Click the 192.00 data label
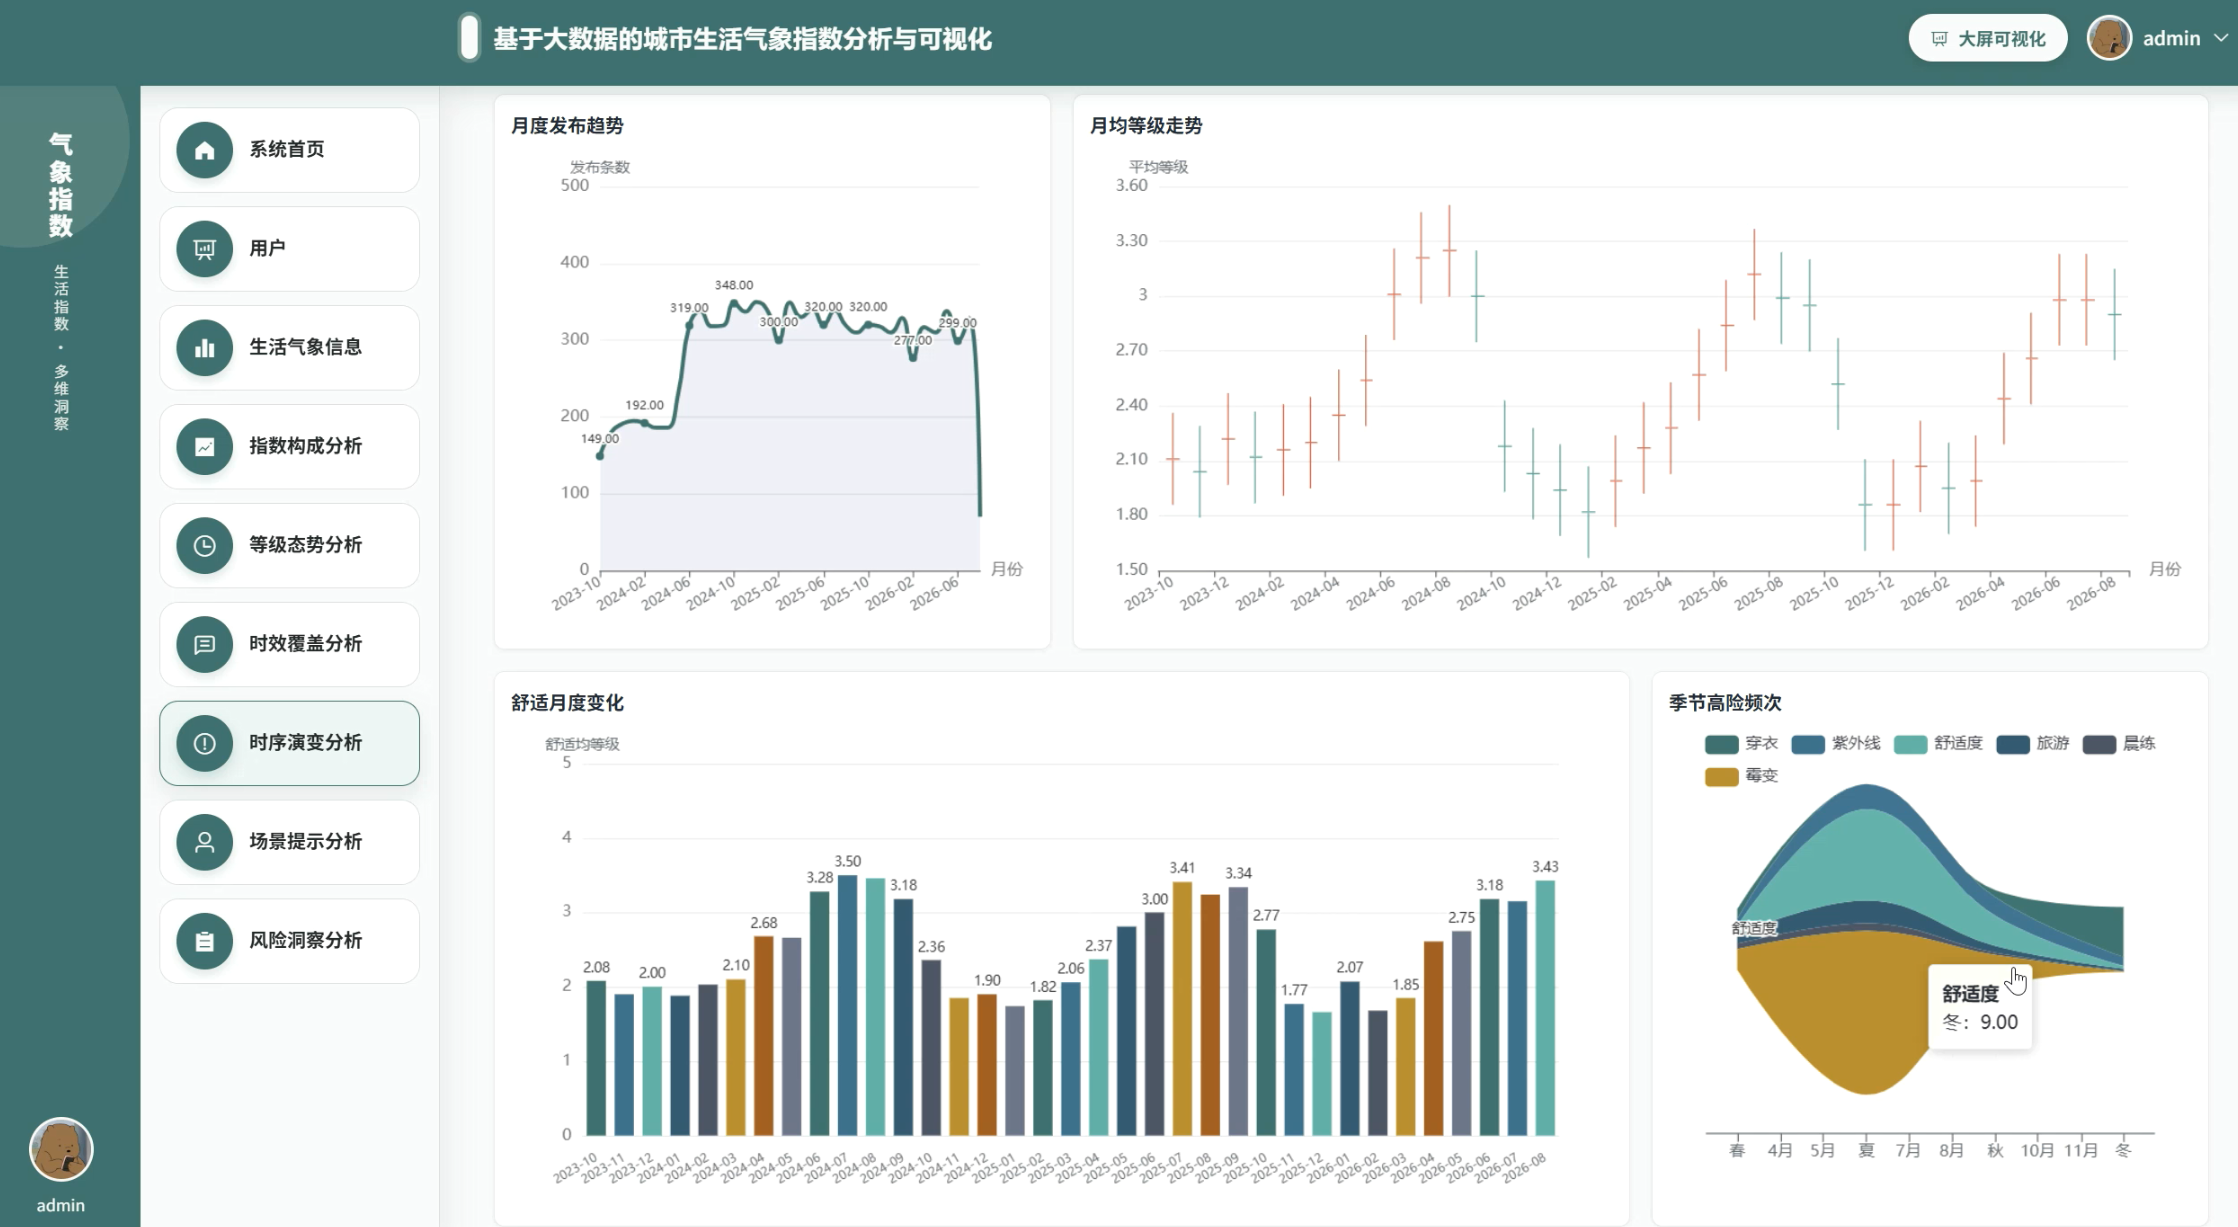Viewport: 2238px width, 1227px height. (644, 405)
